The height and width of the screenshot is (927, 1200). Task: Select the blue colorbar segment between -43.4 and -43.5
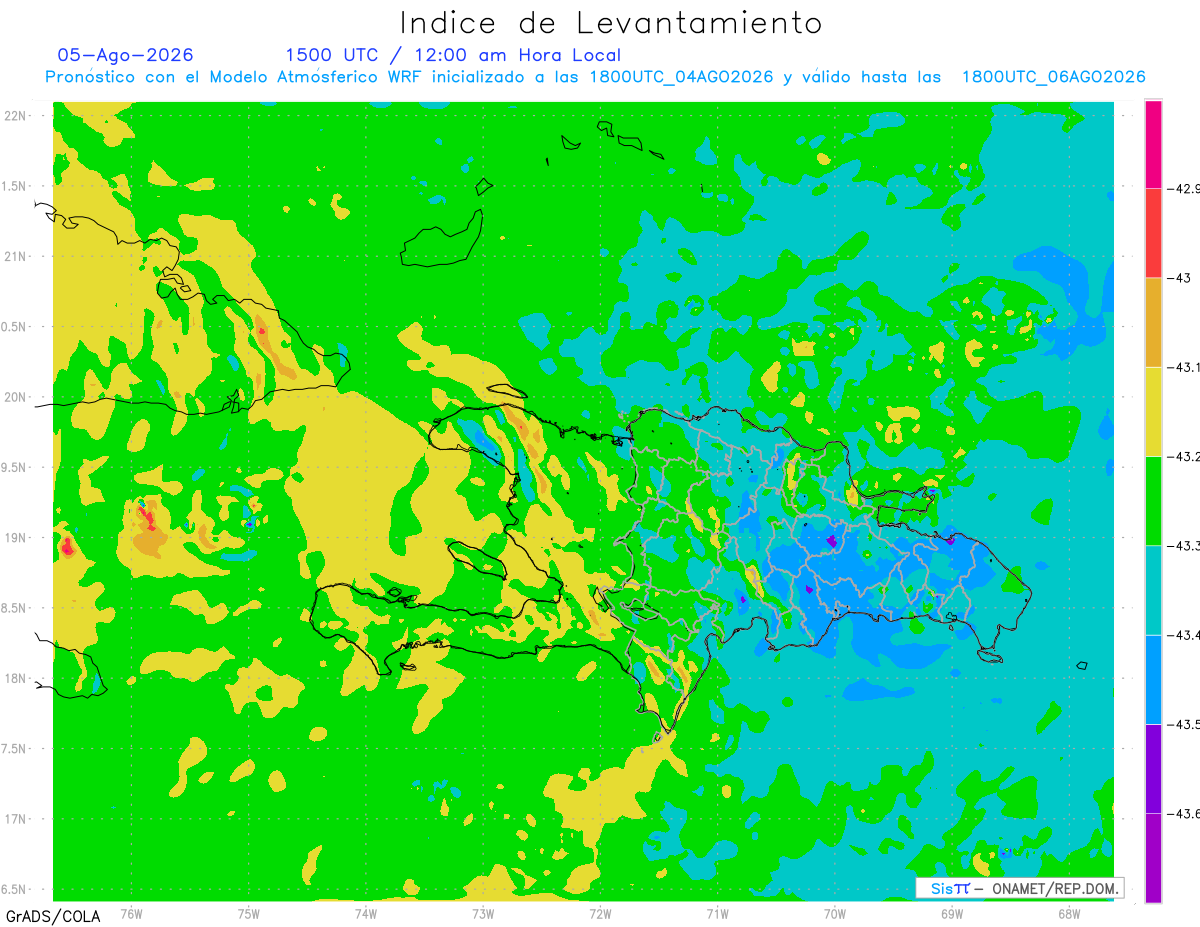pyautogui.click(x=1153, y=679)
